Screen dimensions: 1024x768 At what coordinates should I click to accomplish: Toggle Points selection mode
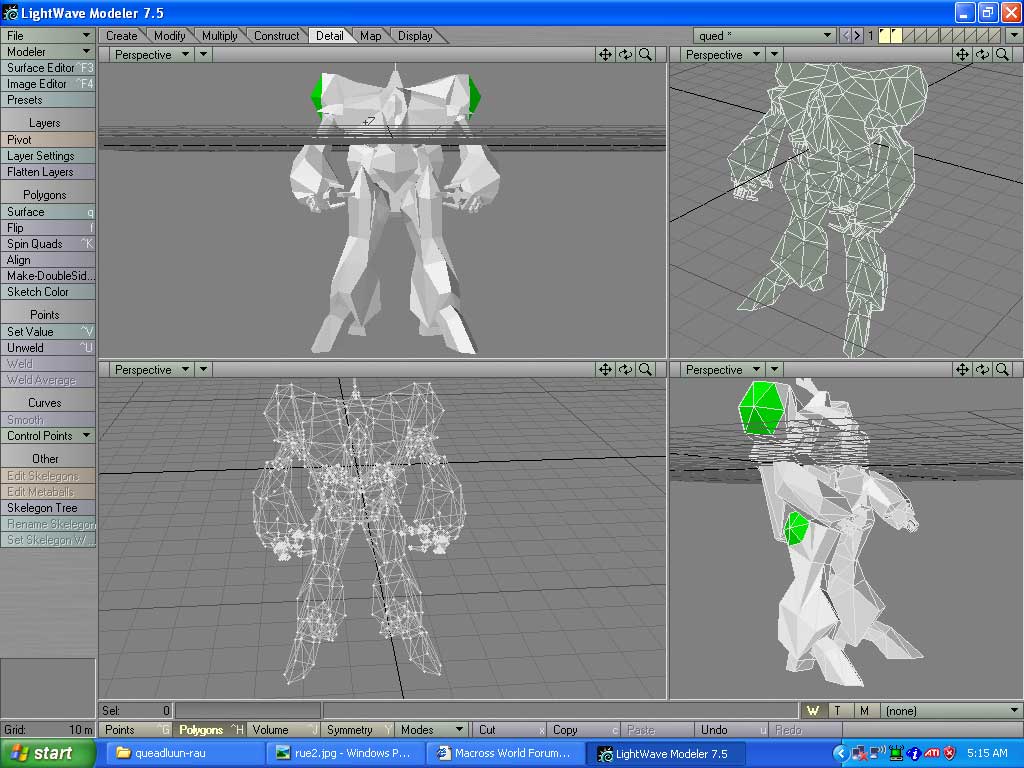[135, 729]
